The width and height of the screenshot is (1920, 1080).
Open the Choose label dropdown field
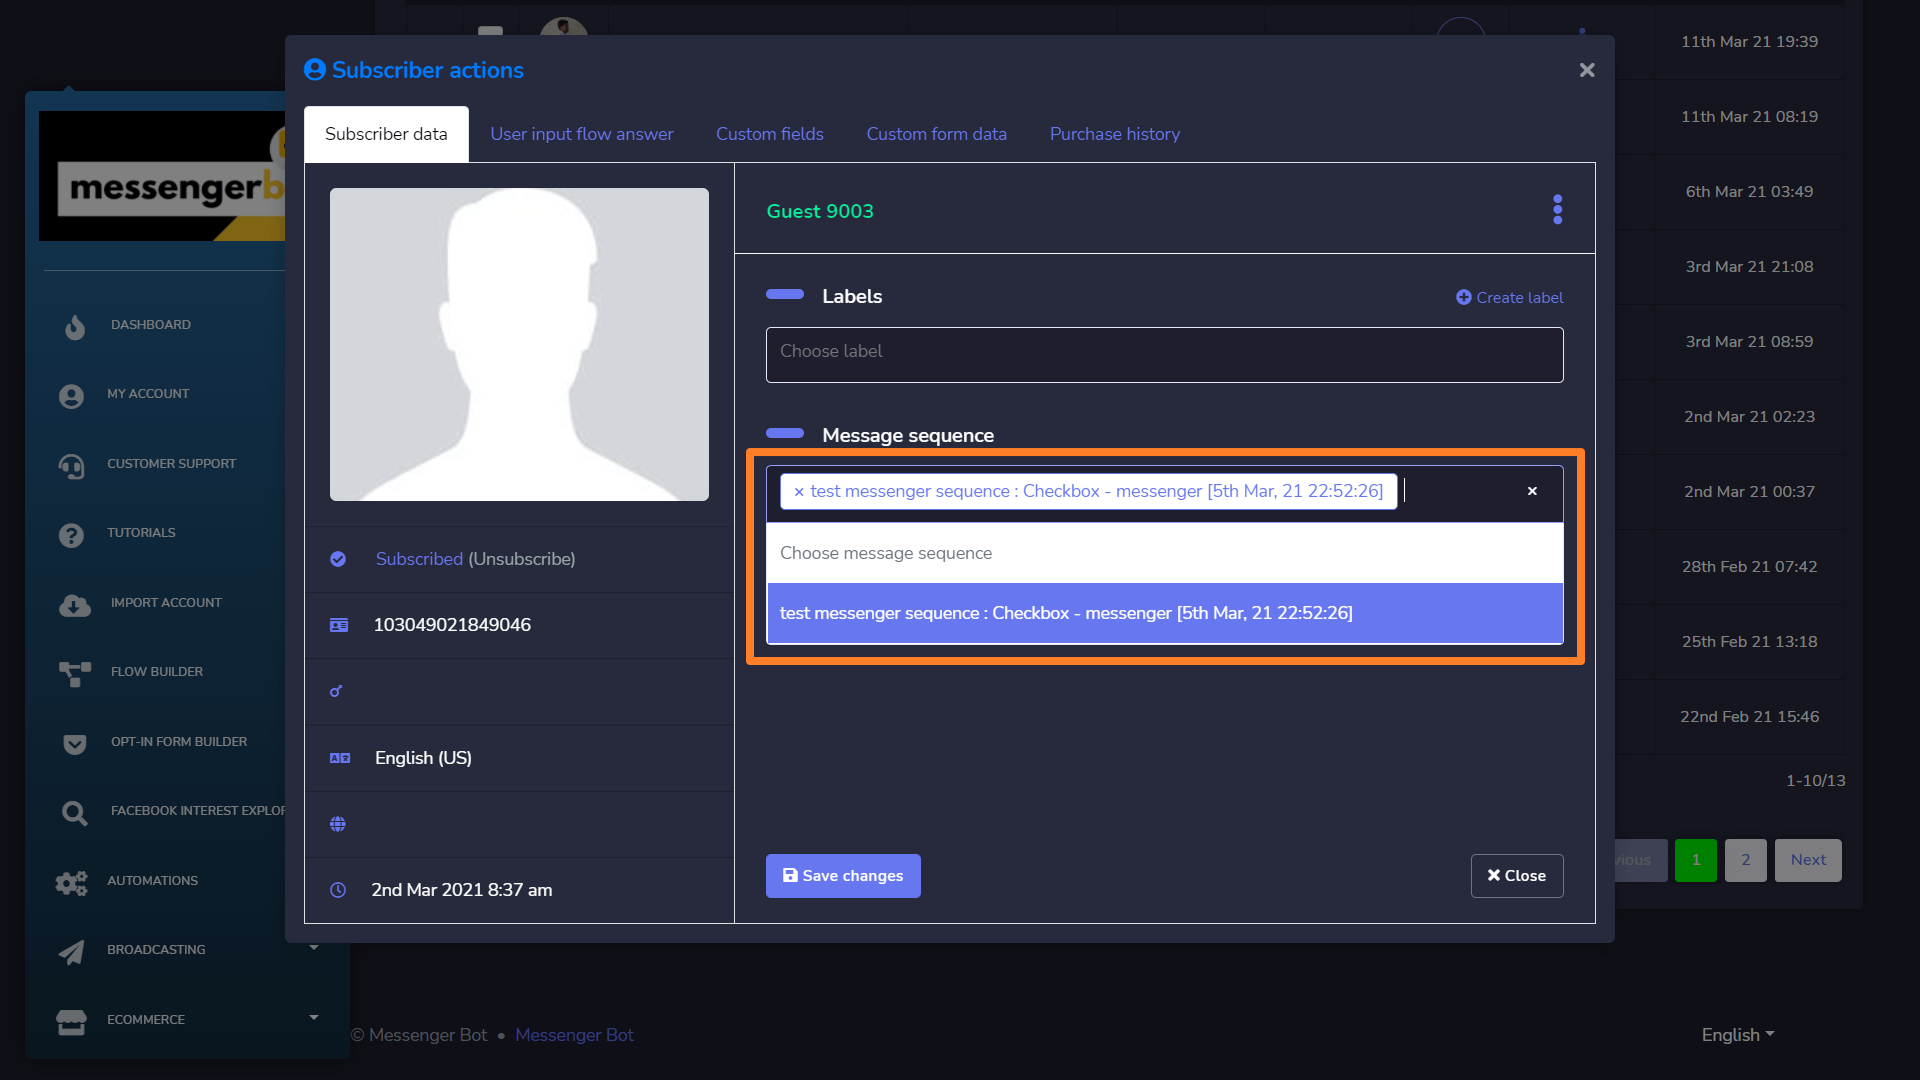[x=1165, y=355]
